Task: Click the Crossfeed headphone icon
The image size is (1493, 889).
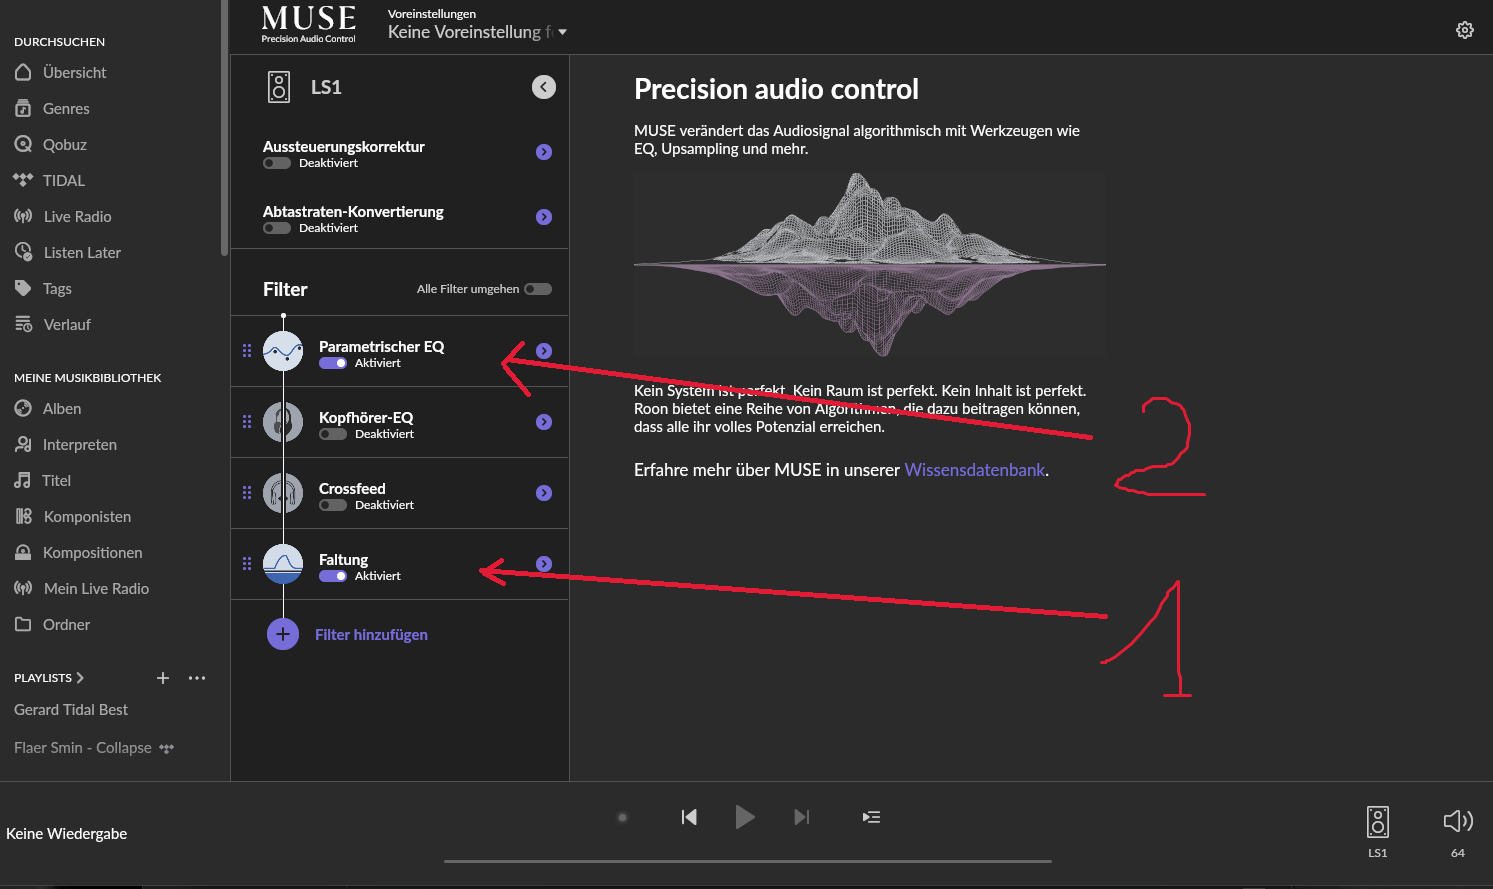Action: pyautogui.click(x=283, y=493)
